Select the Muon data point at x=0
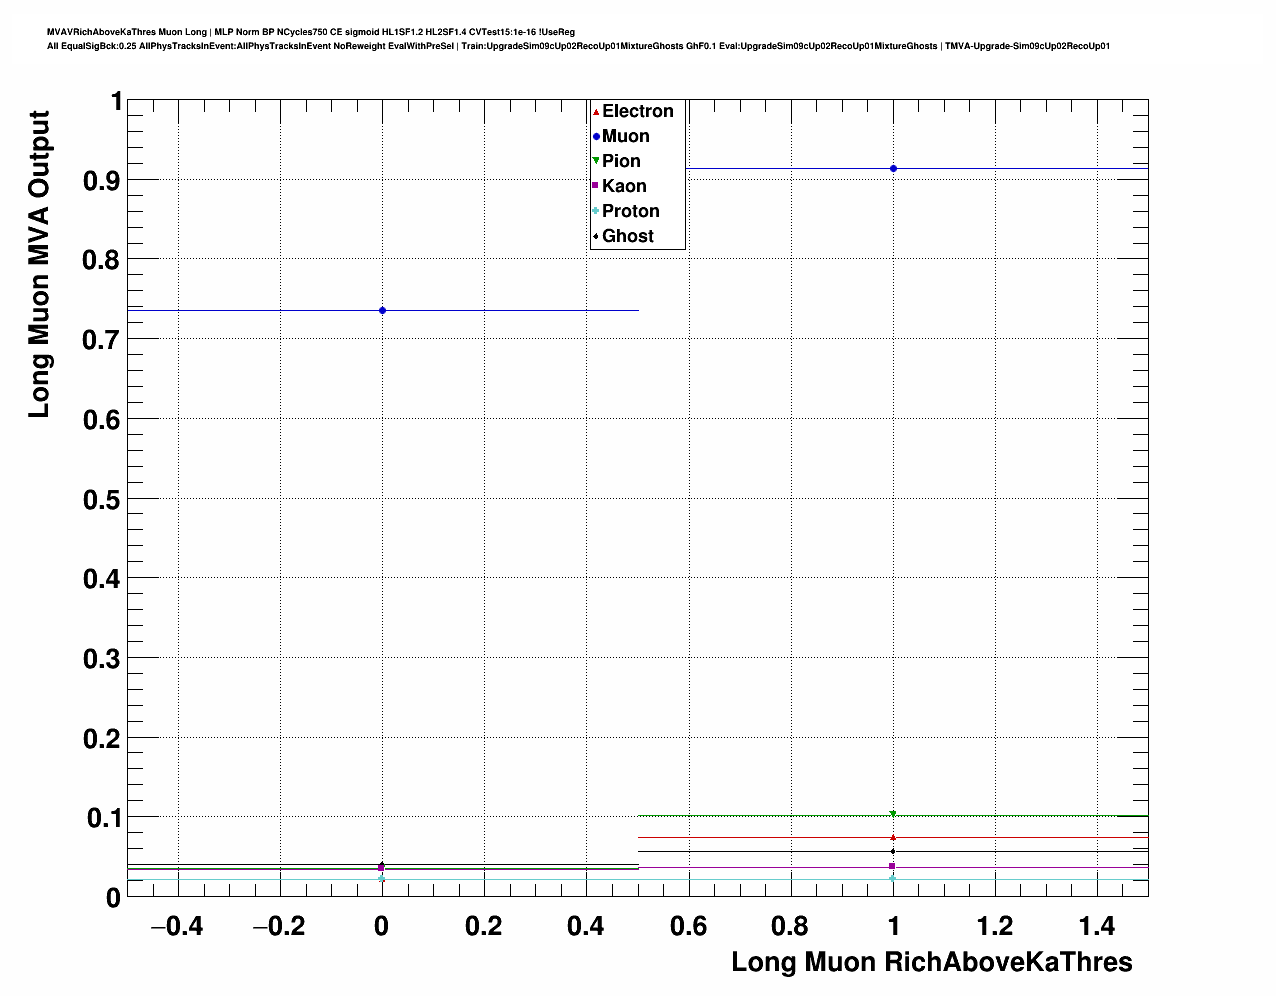 (382, 311)
